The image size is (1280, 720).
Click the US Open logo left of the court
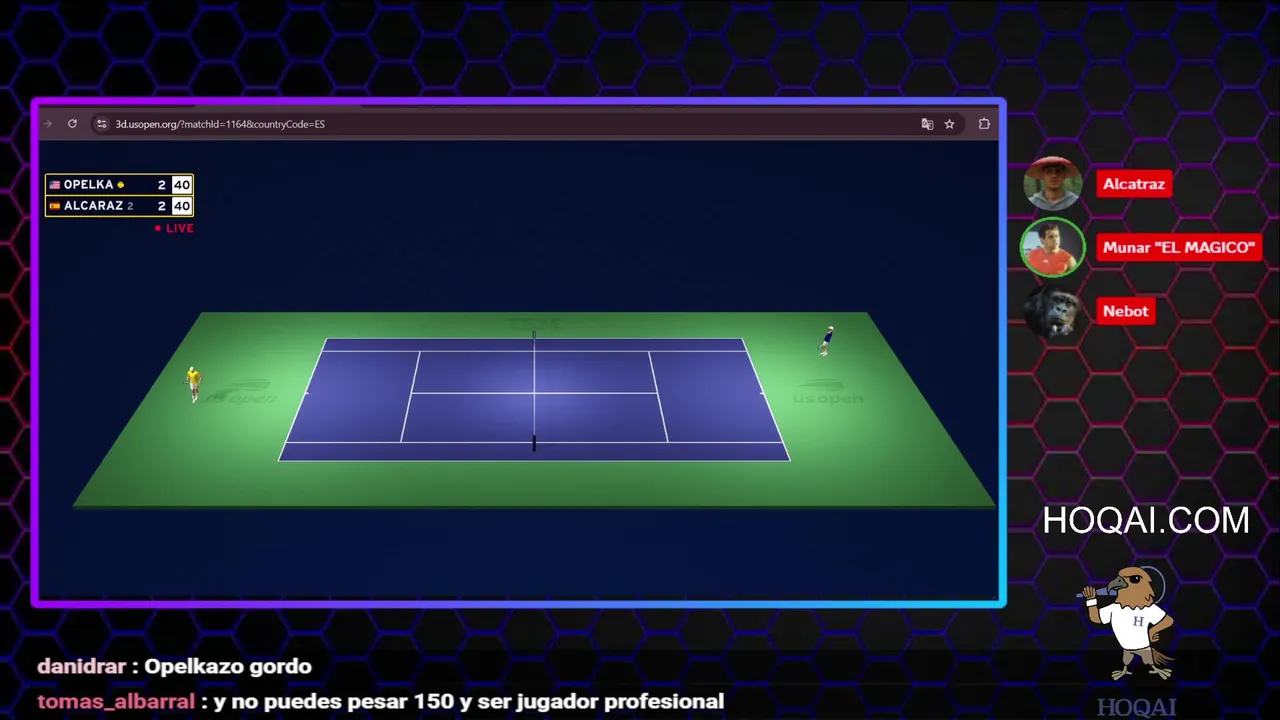pyautogui.click(x=238, y=391)
